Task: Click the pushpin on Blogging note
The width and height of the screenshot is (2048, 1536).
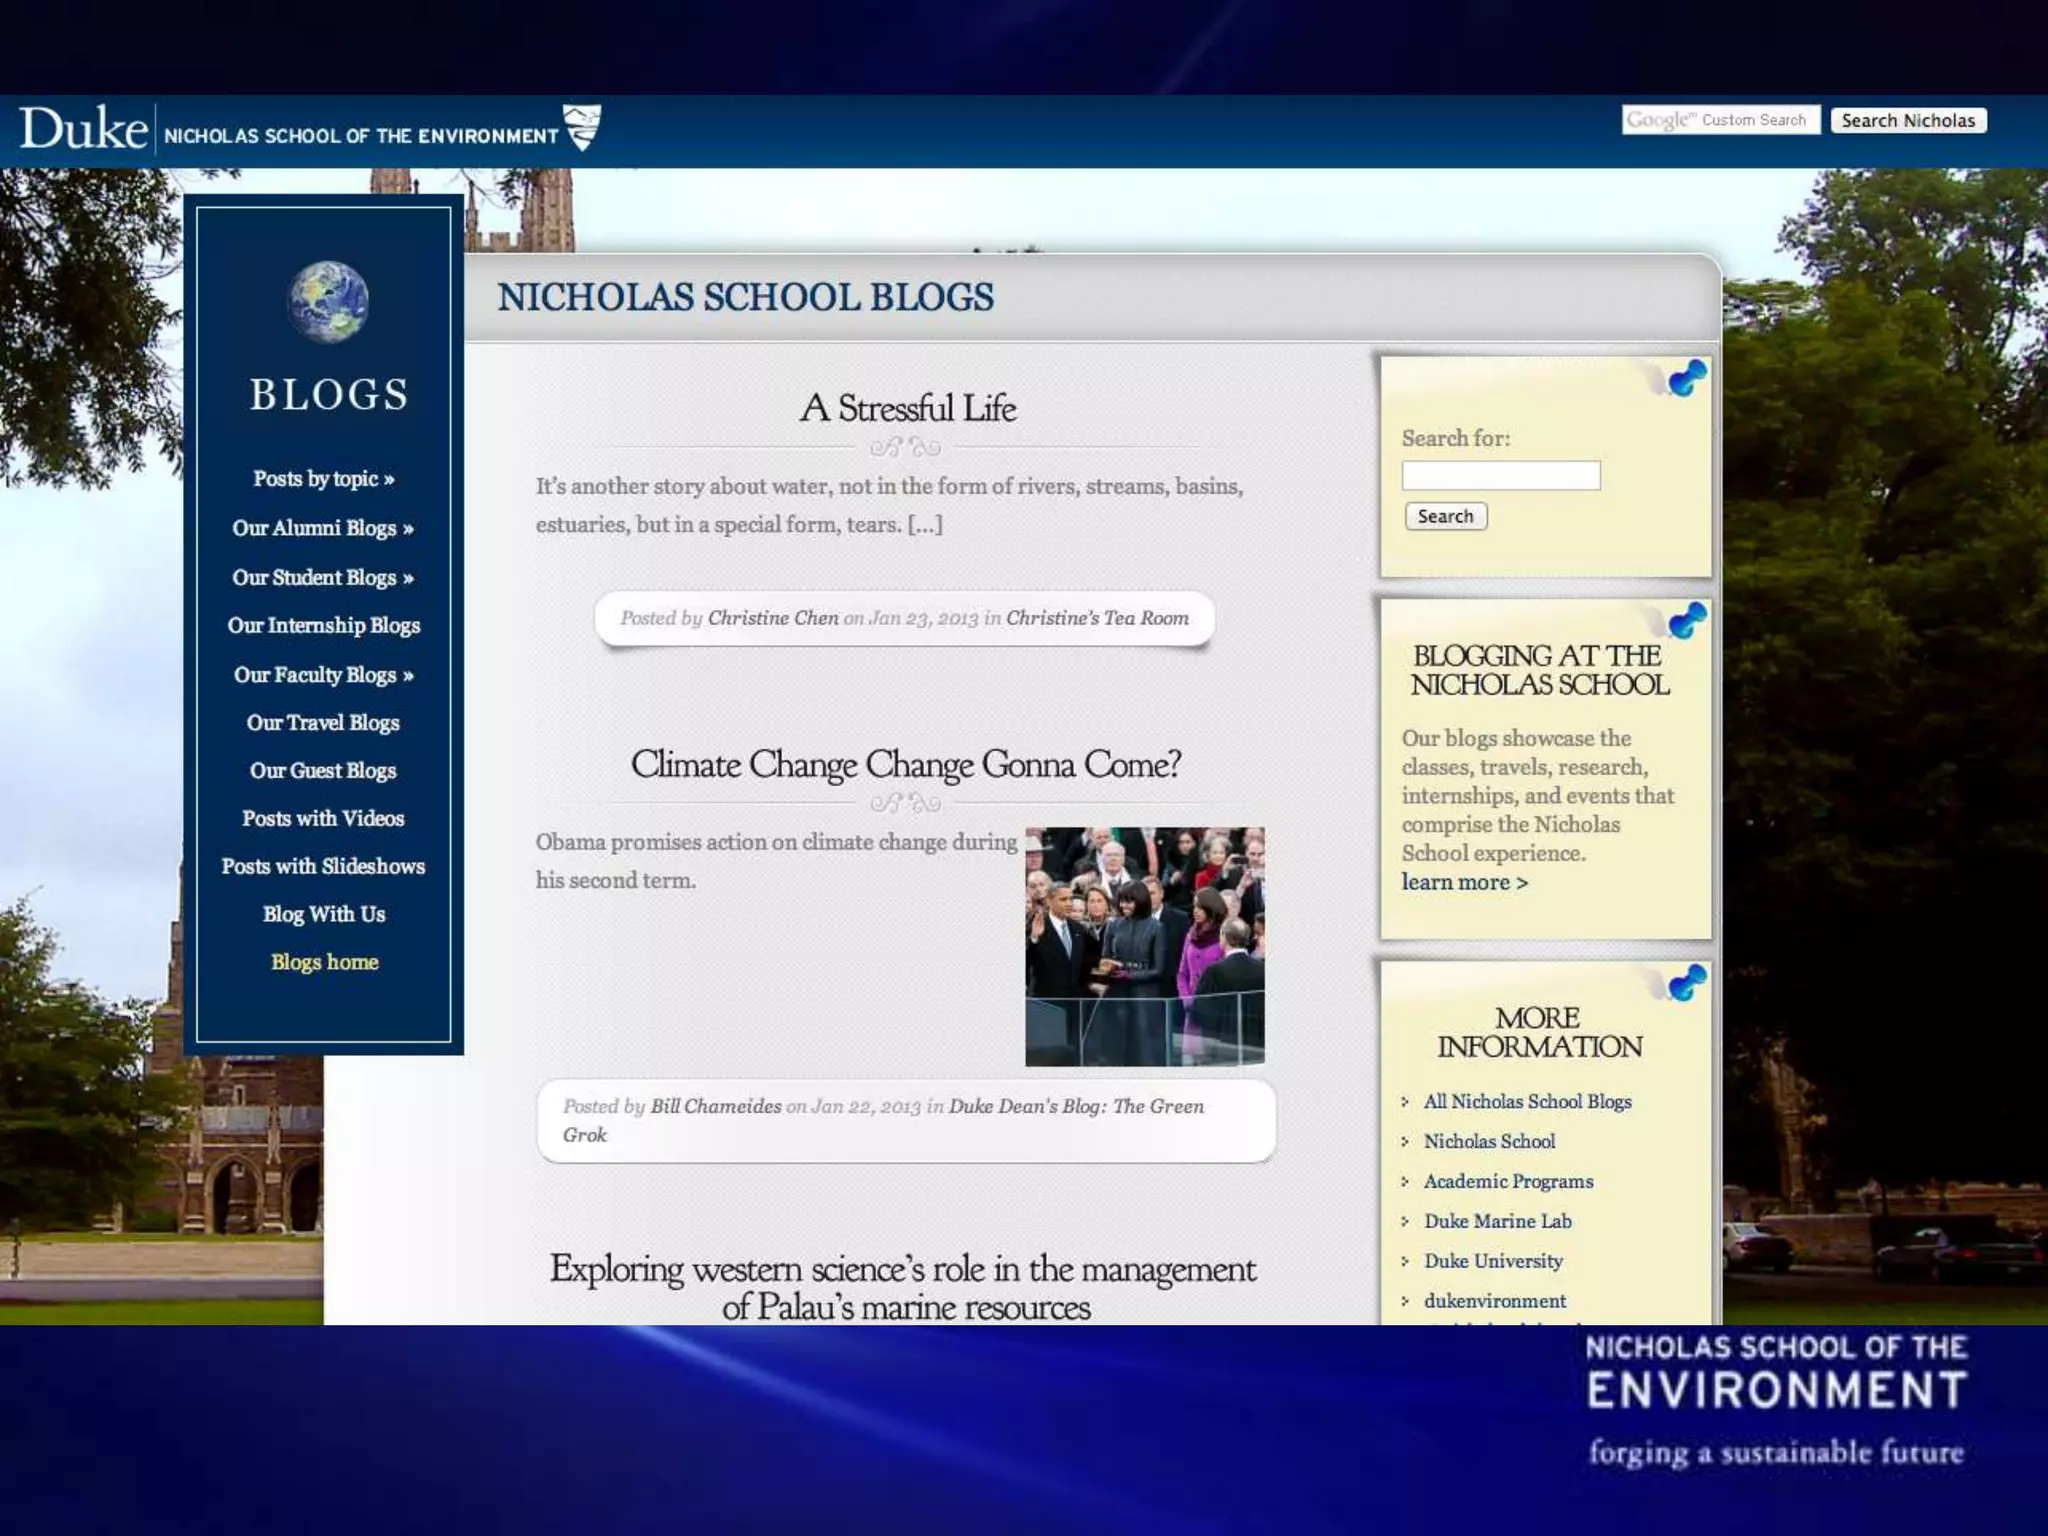Action: pyautogui.click(x=1687, y=620)
